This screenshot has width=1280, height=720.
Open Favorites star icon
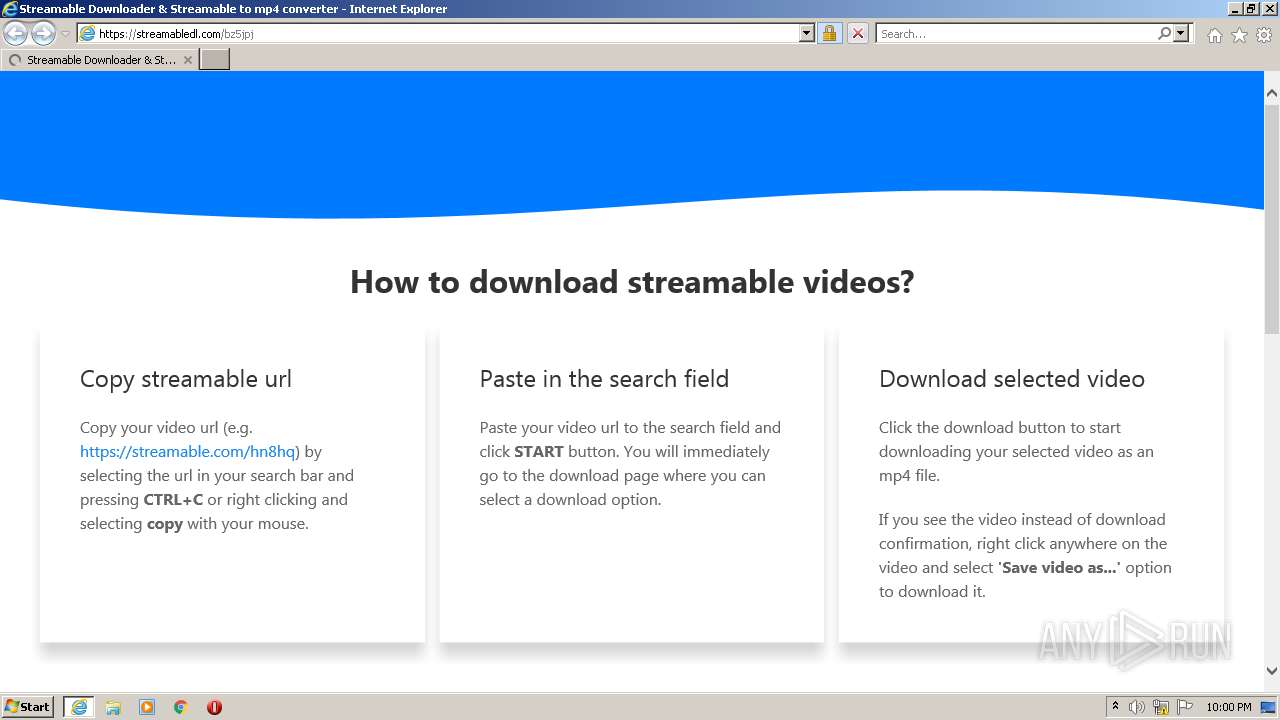pos(1239,35)
